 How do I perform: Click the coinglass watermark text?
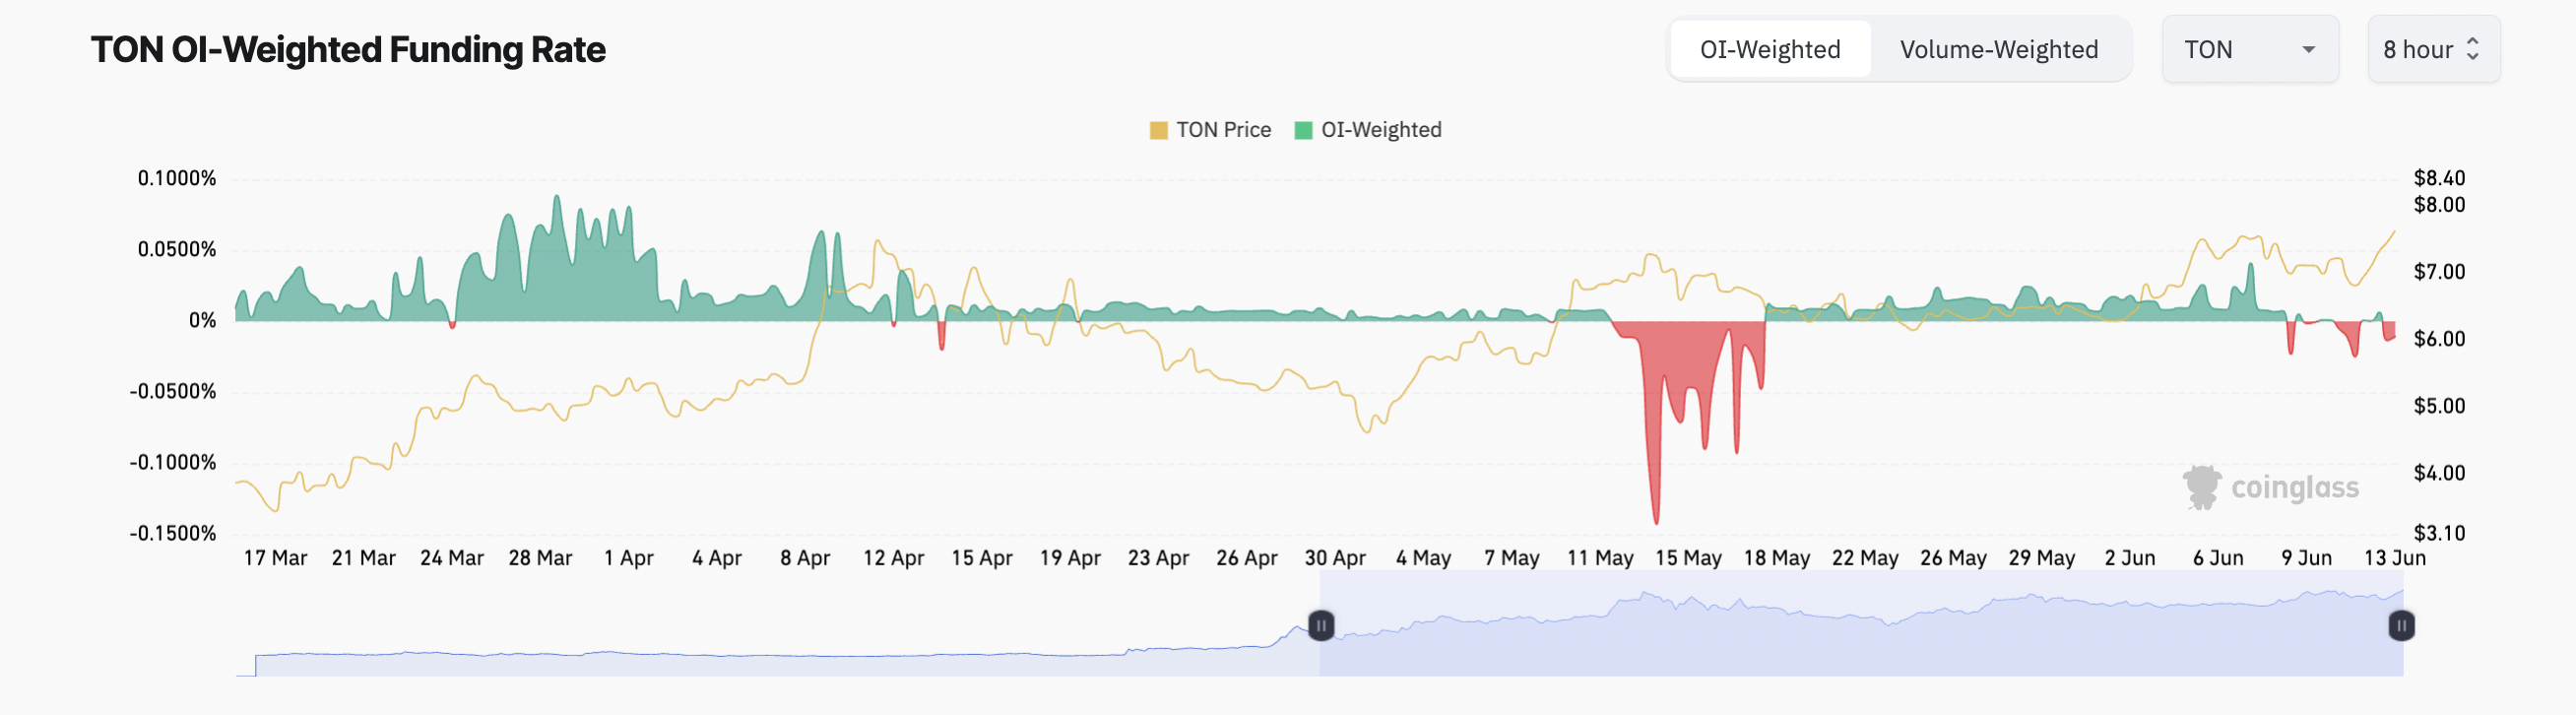pyautogui.click(x=2294, y=488)
